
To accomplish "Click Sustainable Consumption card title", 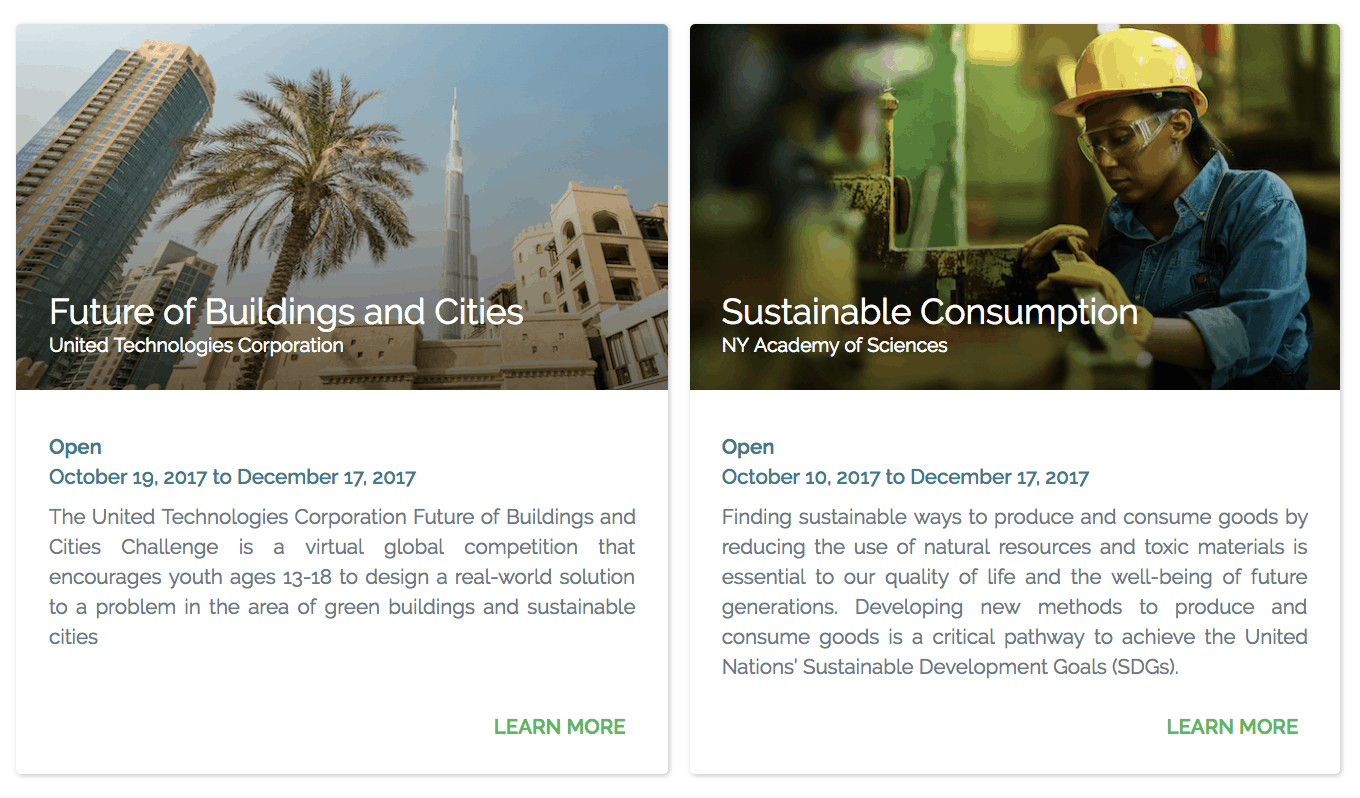I will click(930, 312).
